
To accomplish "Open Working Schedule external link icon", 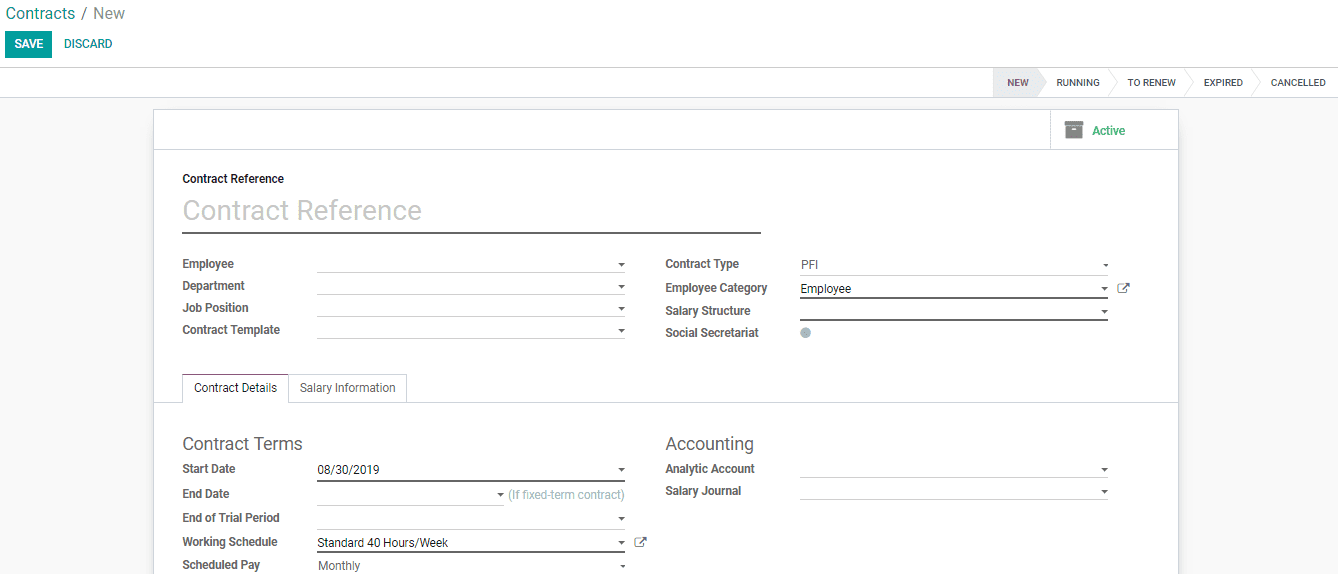I will [x=640, y=542].
